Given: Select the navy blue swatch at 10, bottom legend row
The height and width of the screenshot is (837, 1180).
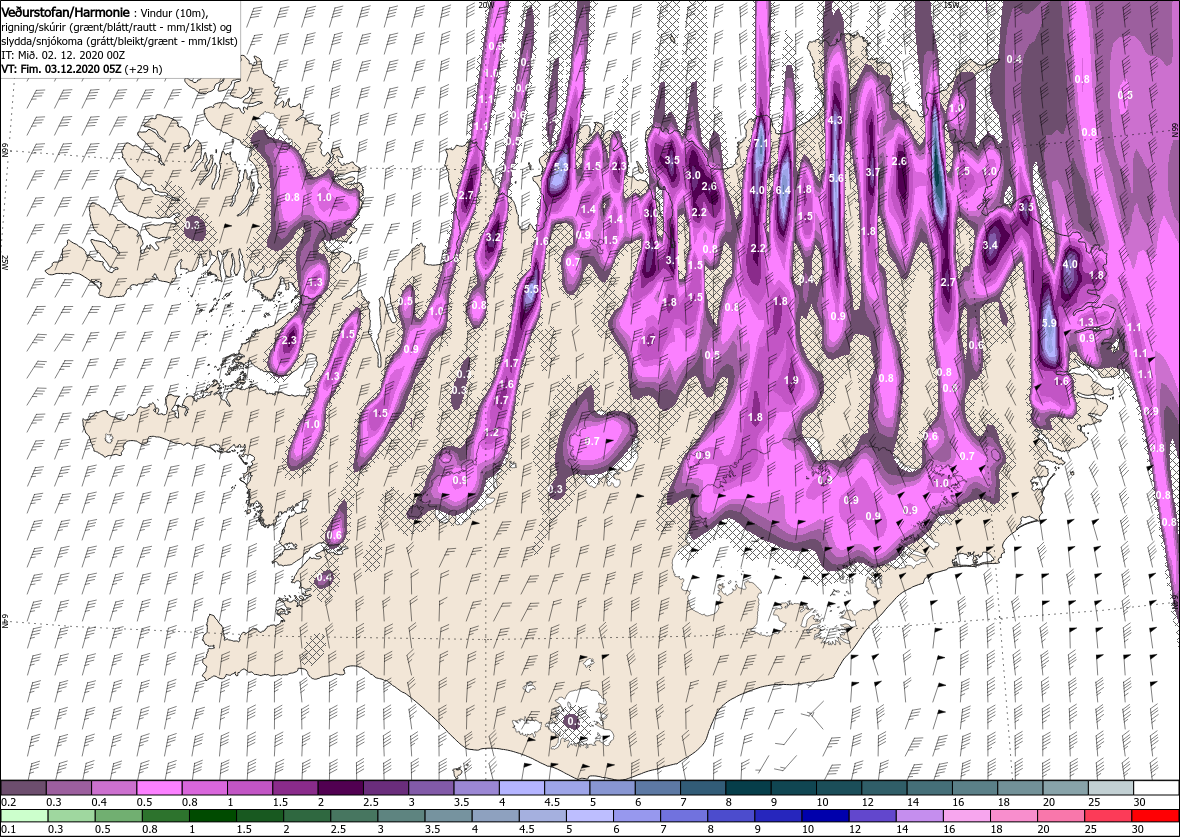Looking at the screenshot, I should [x=826, y=816].
